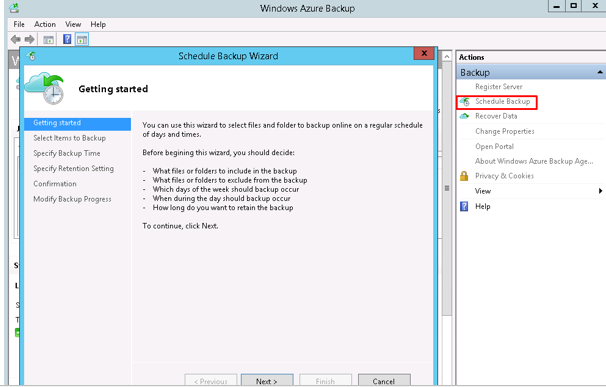The image size is (606, 387).
Task: Maximize the Windows Azure Backup window
Action: [574, 6]
